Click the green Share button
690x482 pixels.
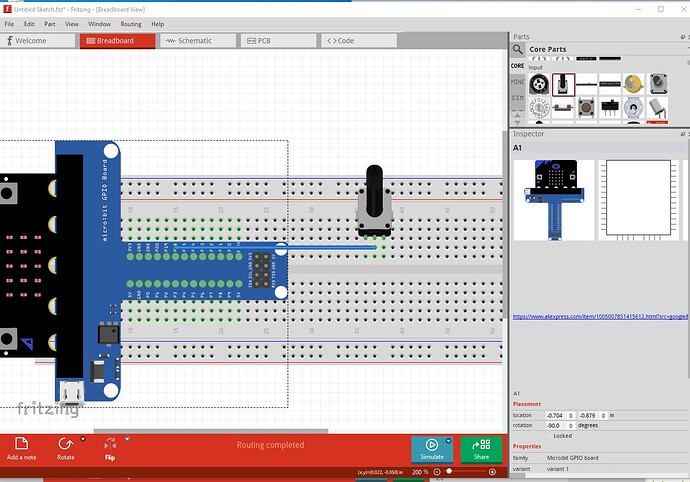pos(481,449)
